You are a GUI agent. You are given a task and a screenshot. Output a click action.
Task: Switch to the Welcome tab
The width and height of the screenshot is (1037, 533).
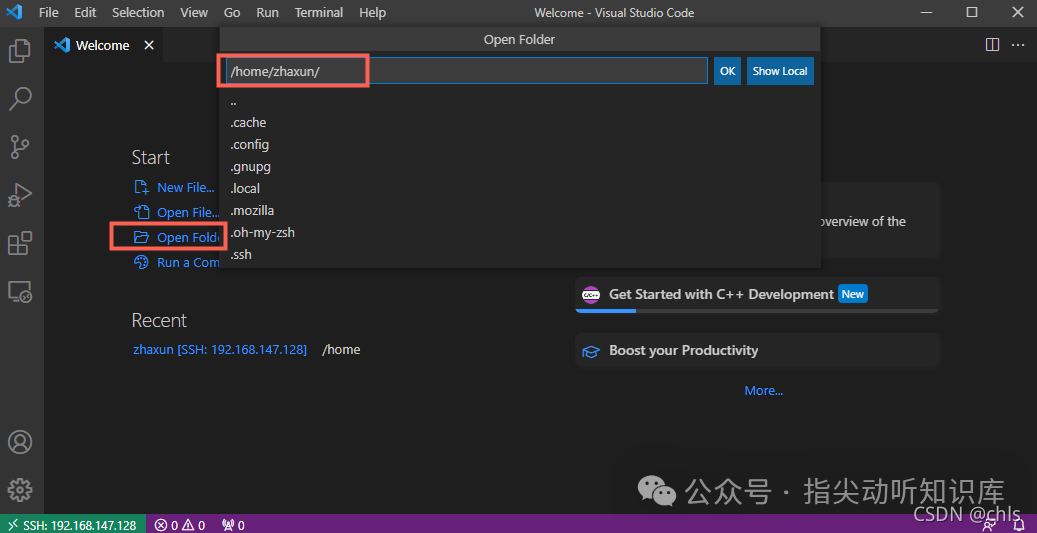coord(103,45)
